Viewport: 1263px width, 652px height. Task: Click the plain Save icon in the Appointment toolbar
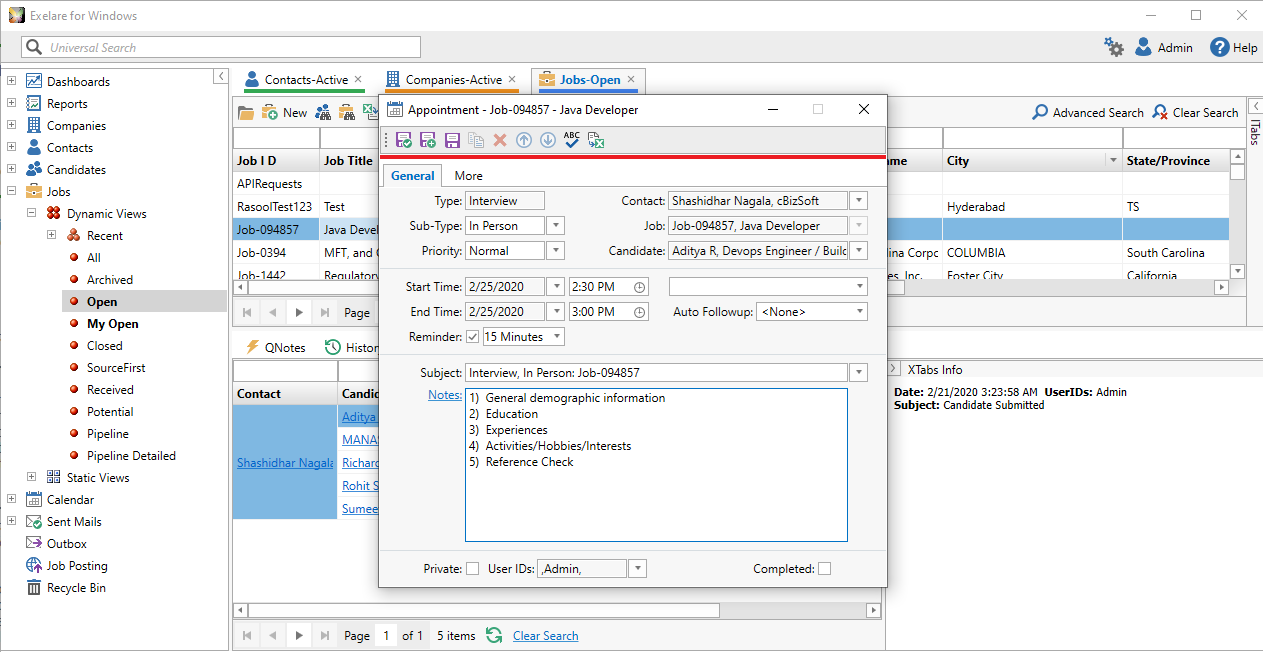click(452, 141)
